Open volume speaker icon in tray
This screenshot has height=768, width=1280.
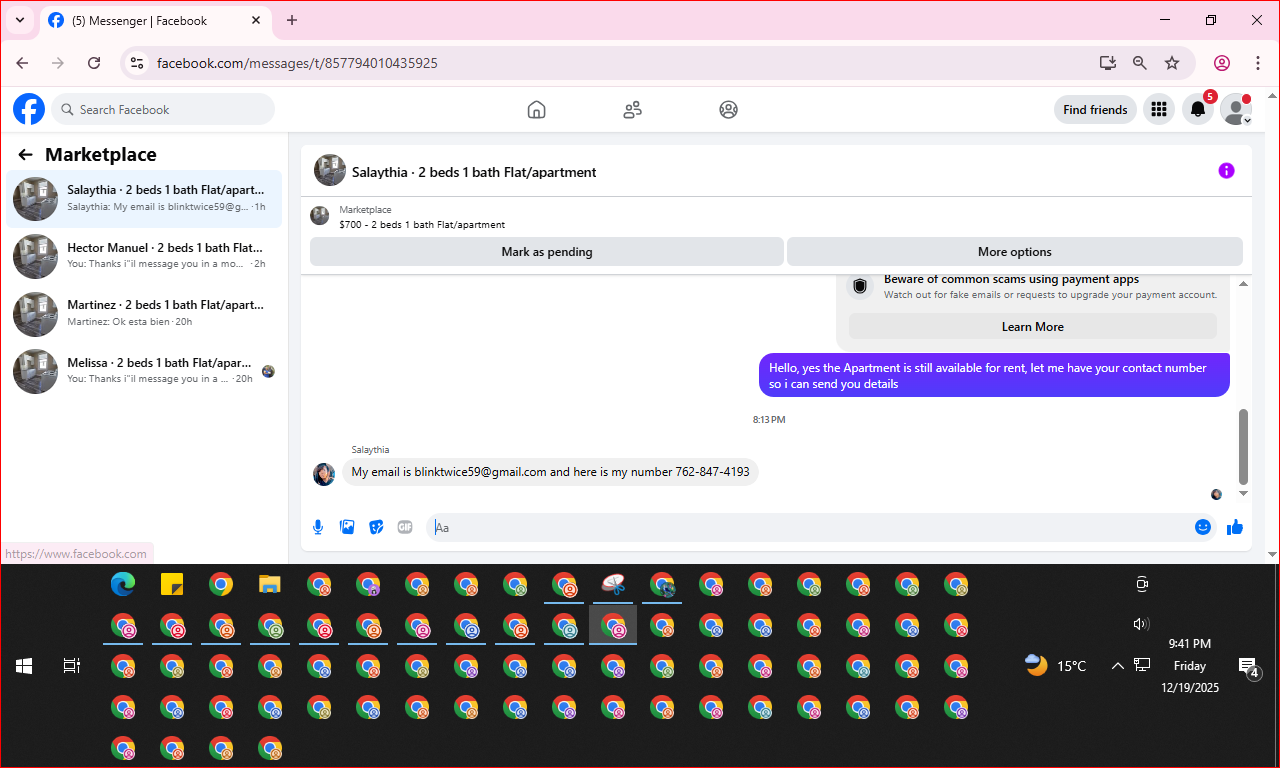tap(1141, 624)
